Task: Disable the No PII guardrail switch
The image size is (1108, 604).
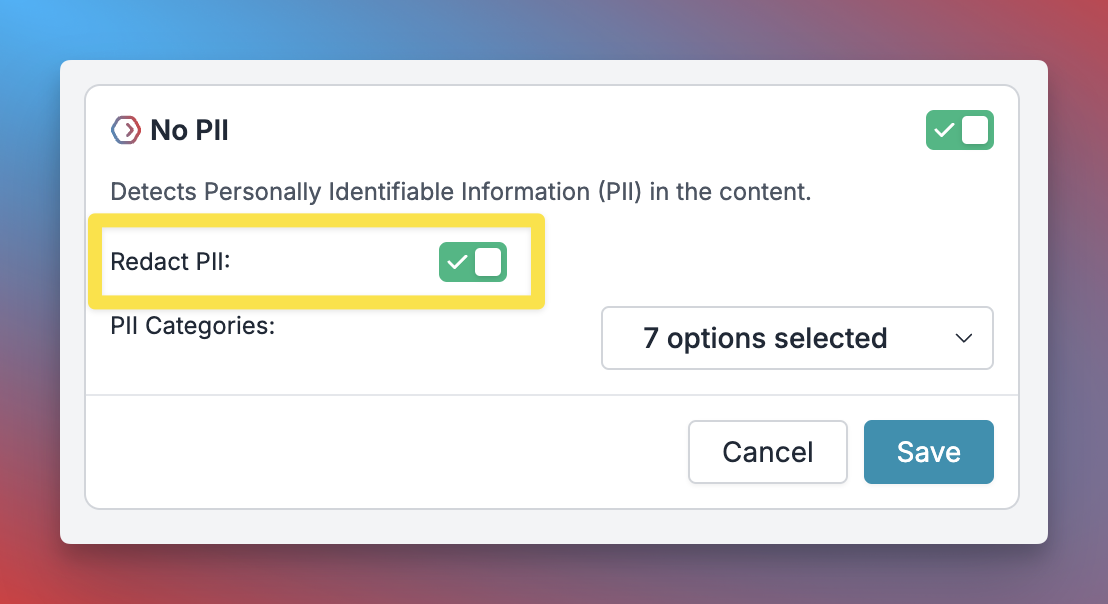Action: point(960,130)
